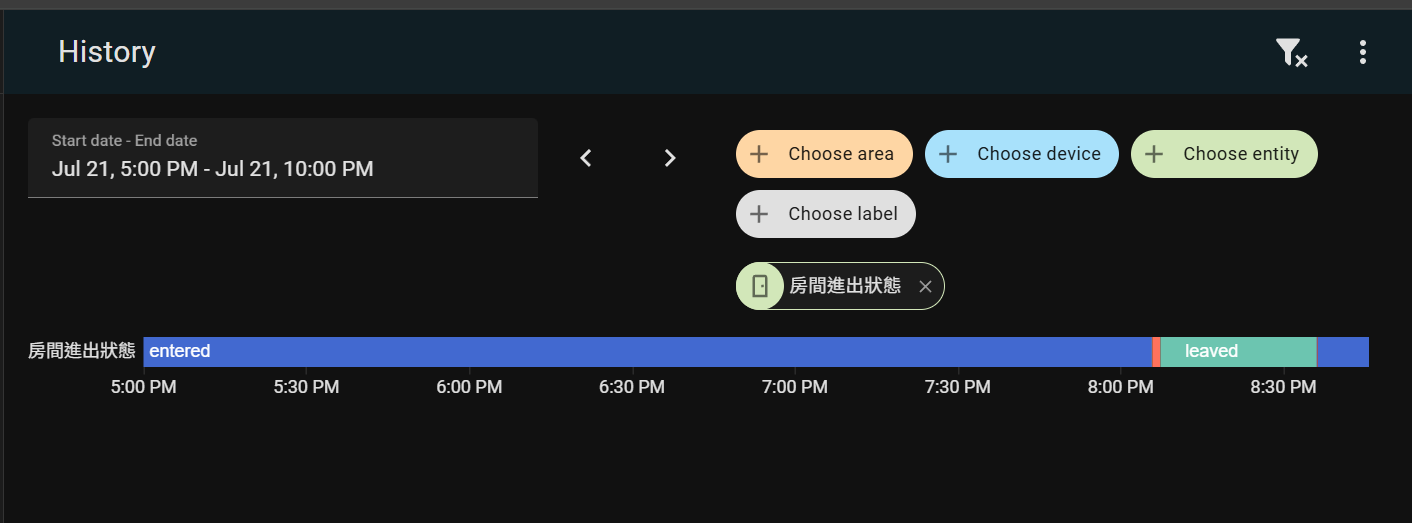Click the 5:00 PM axis label
1412x523 pixels.
143,387
